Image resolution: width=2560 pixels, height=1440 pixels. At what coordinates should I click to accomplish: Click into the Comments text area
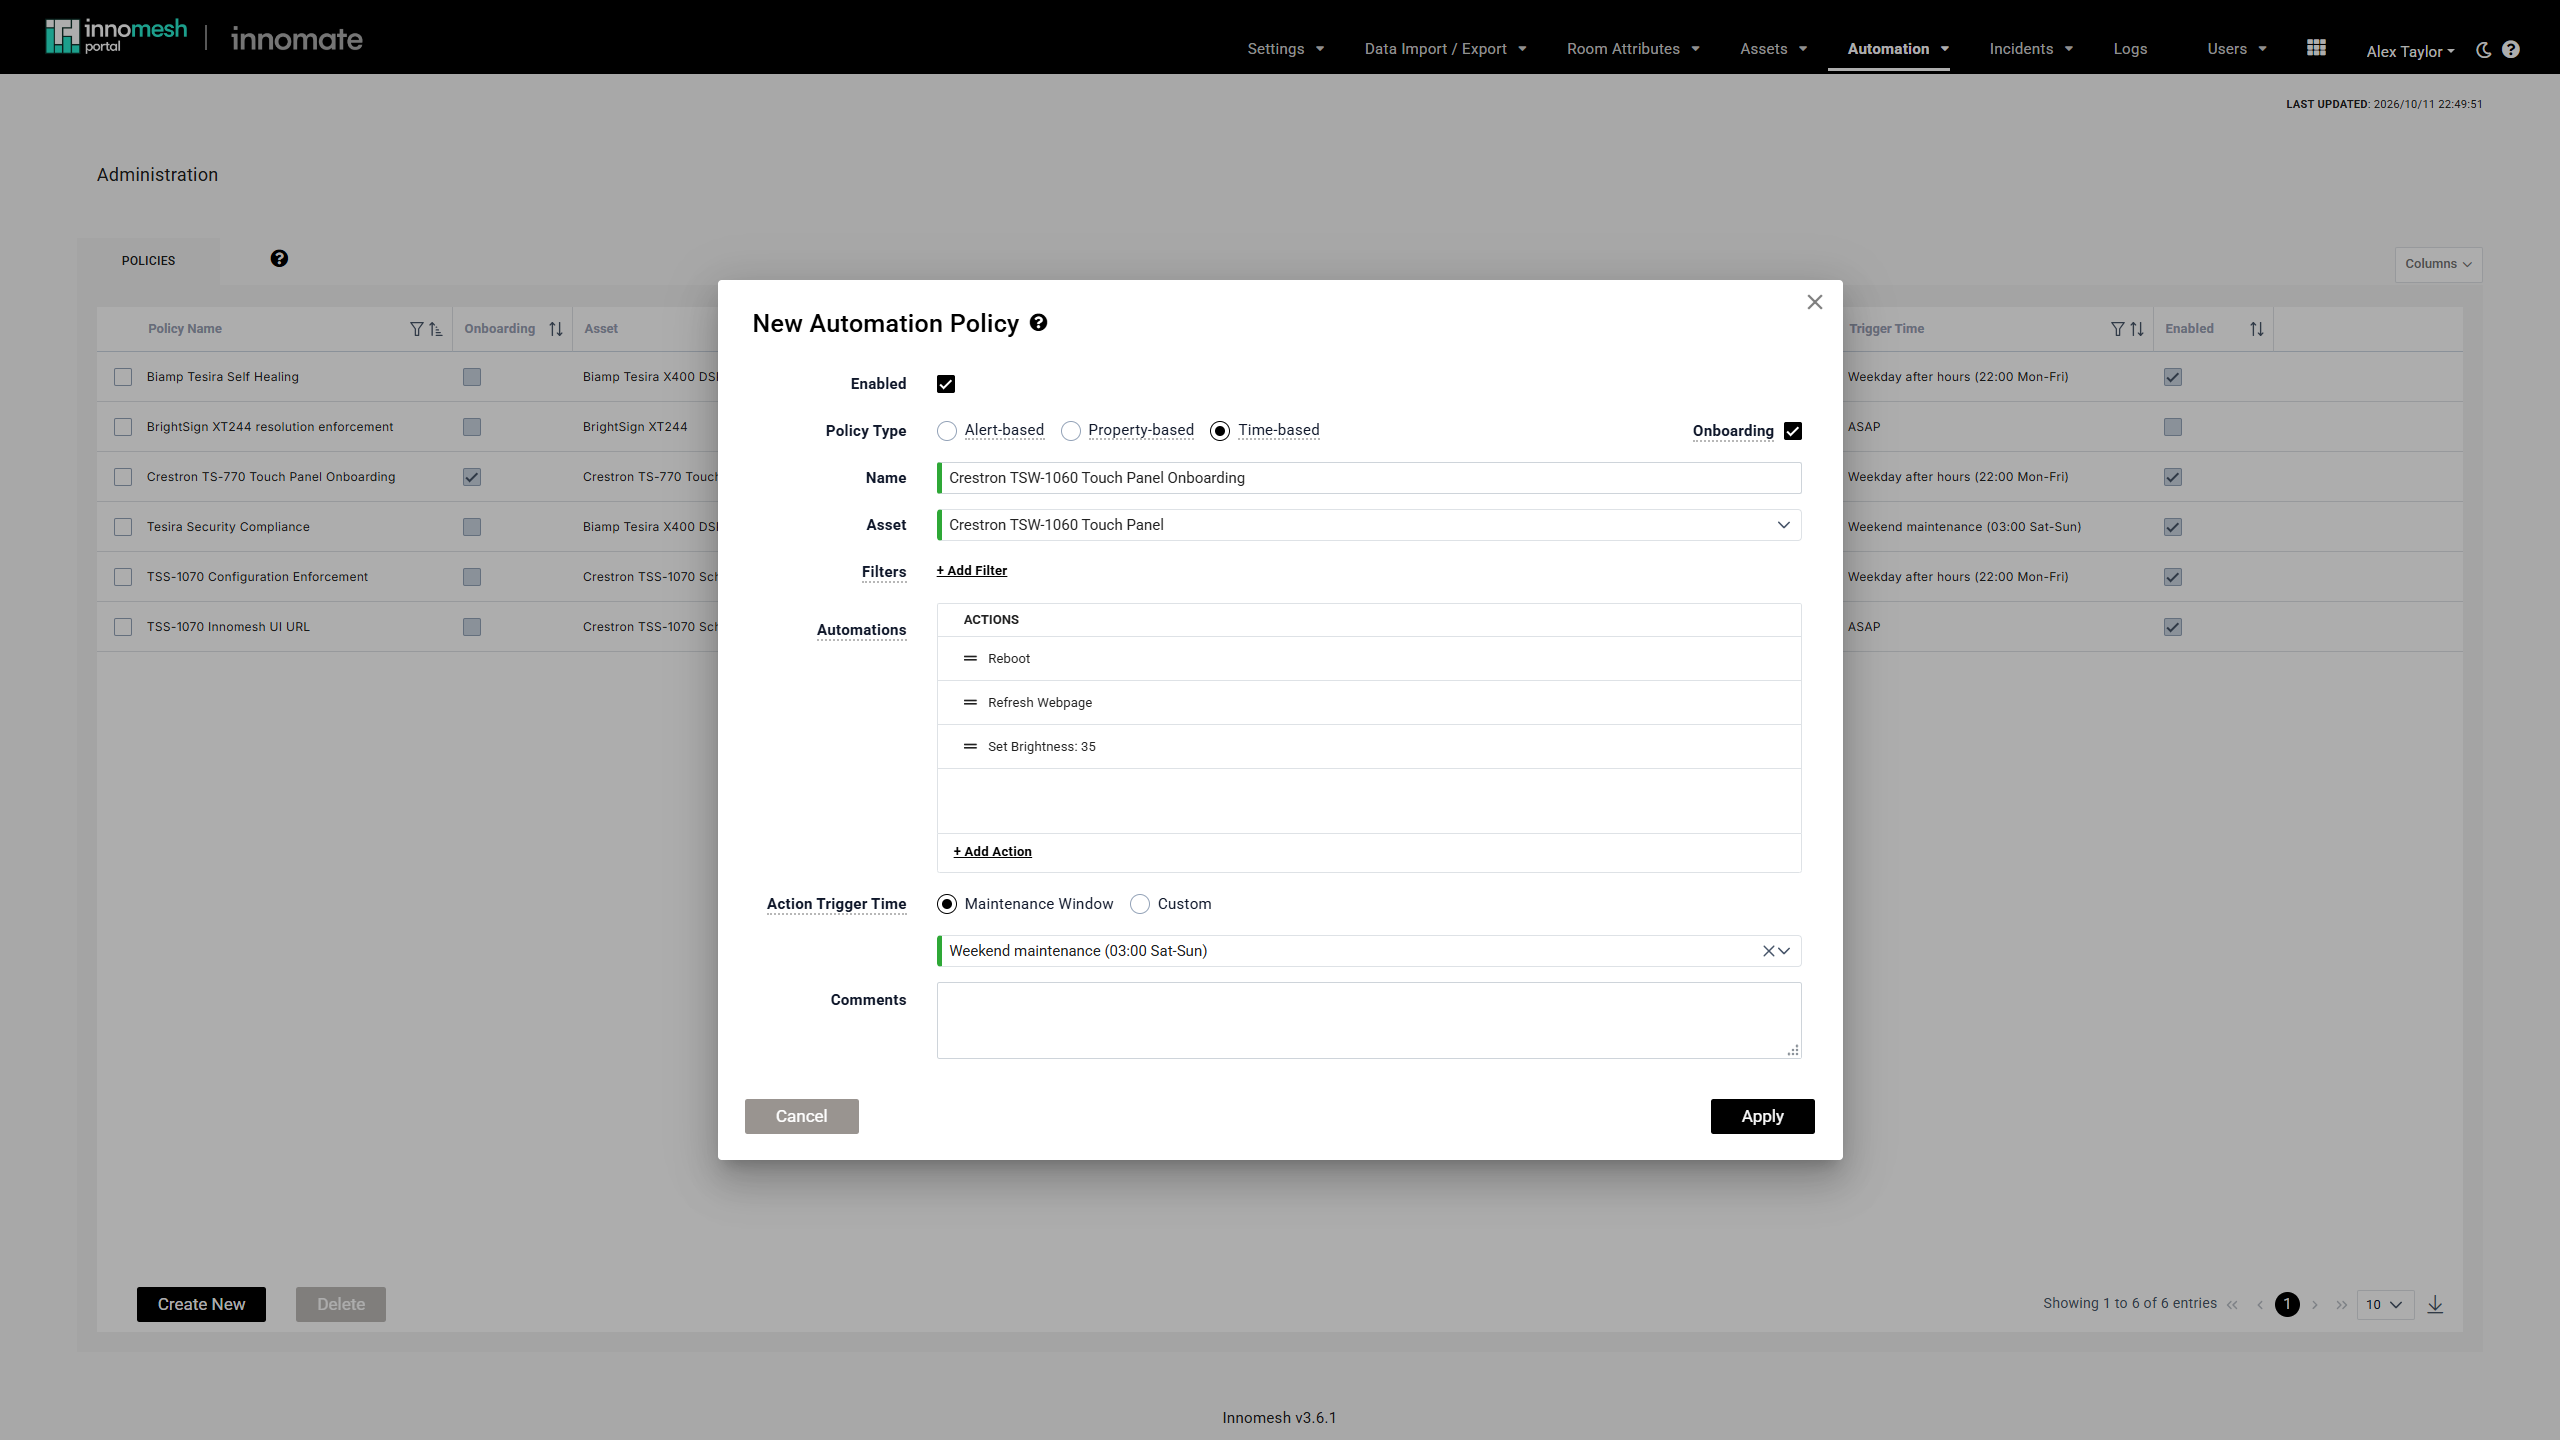(1370, 1020)
